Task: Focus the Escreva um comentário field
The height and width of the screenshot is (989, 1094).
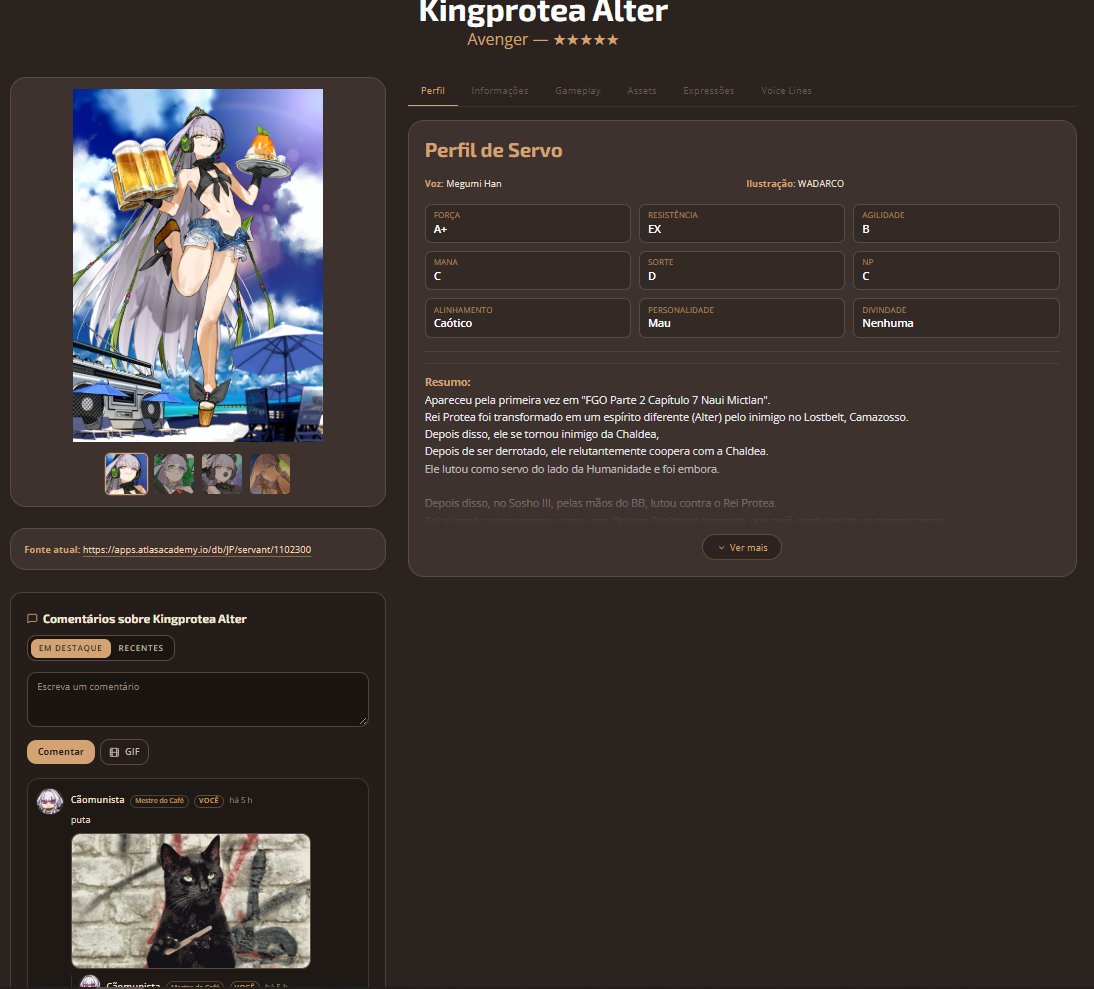Action: (x=197, y=700)
